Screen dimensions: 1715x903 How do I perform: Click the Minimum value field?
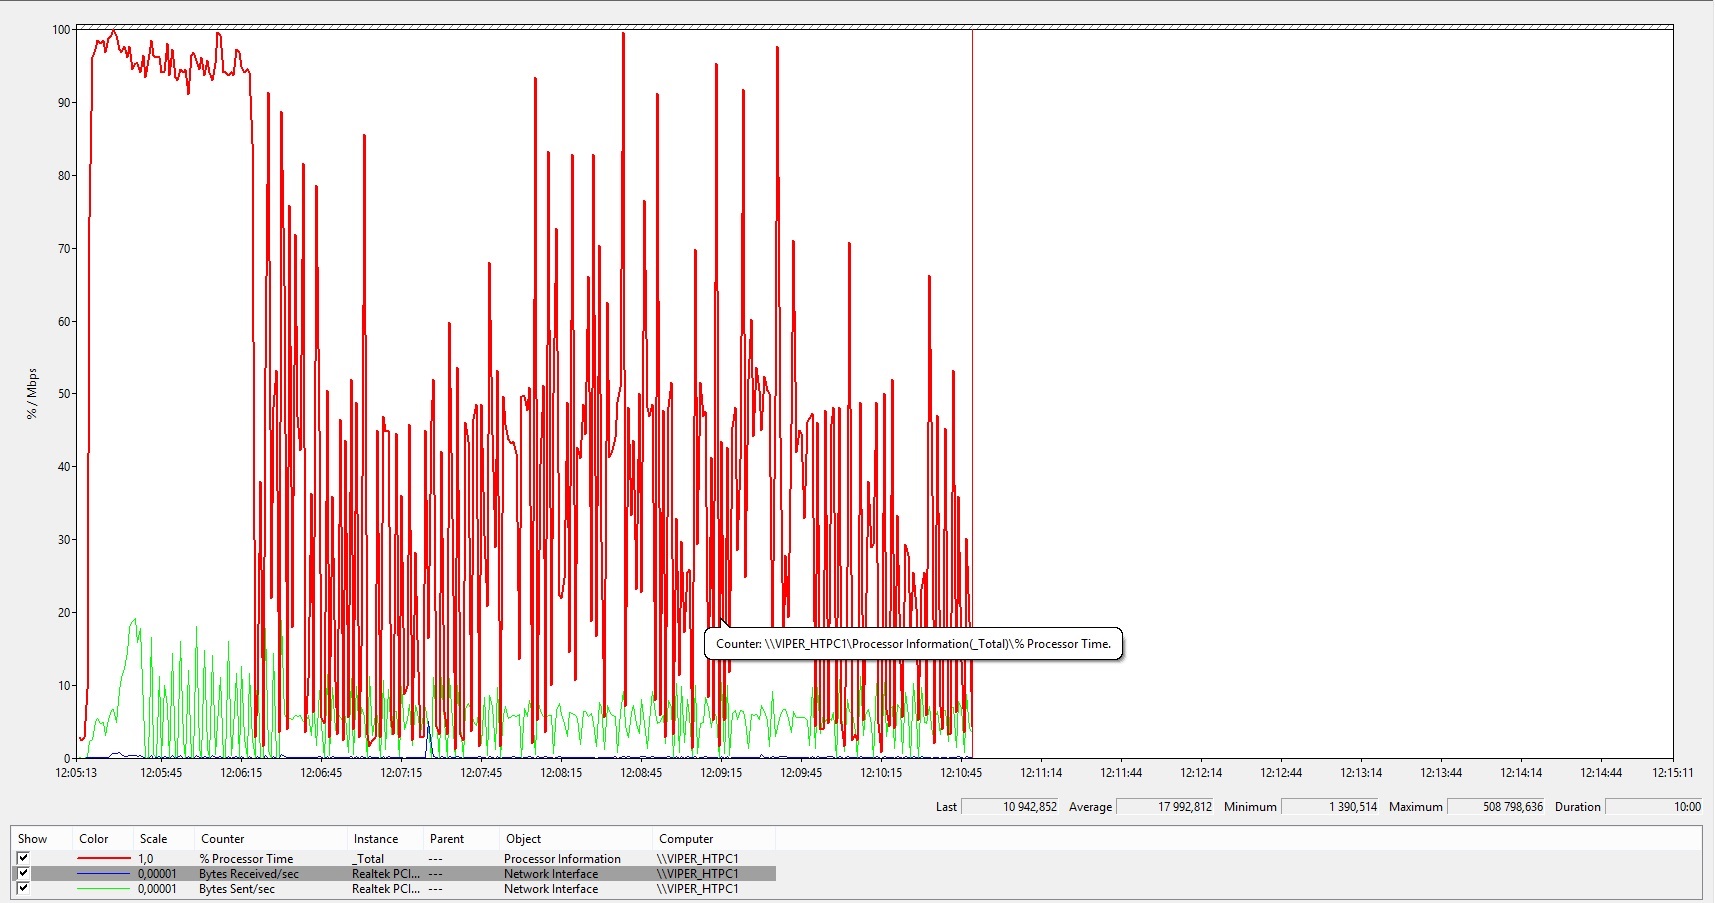pyautogui.click(x=1330, y=807)
